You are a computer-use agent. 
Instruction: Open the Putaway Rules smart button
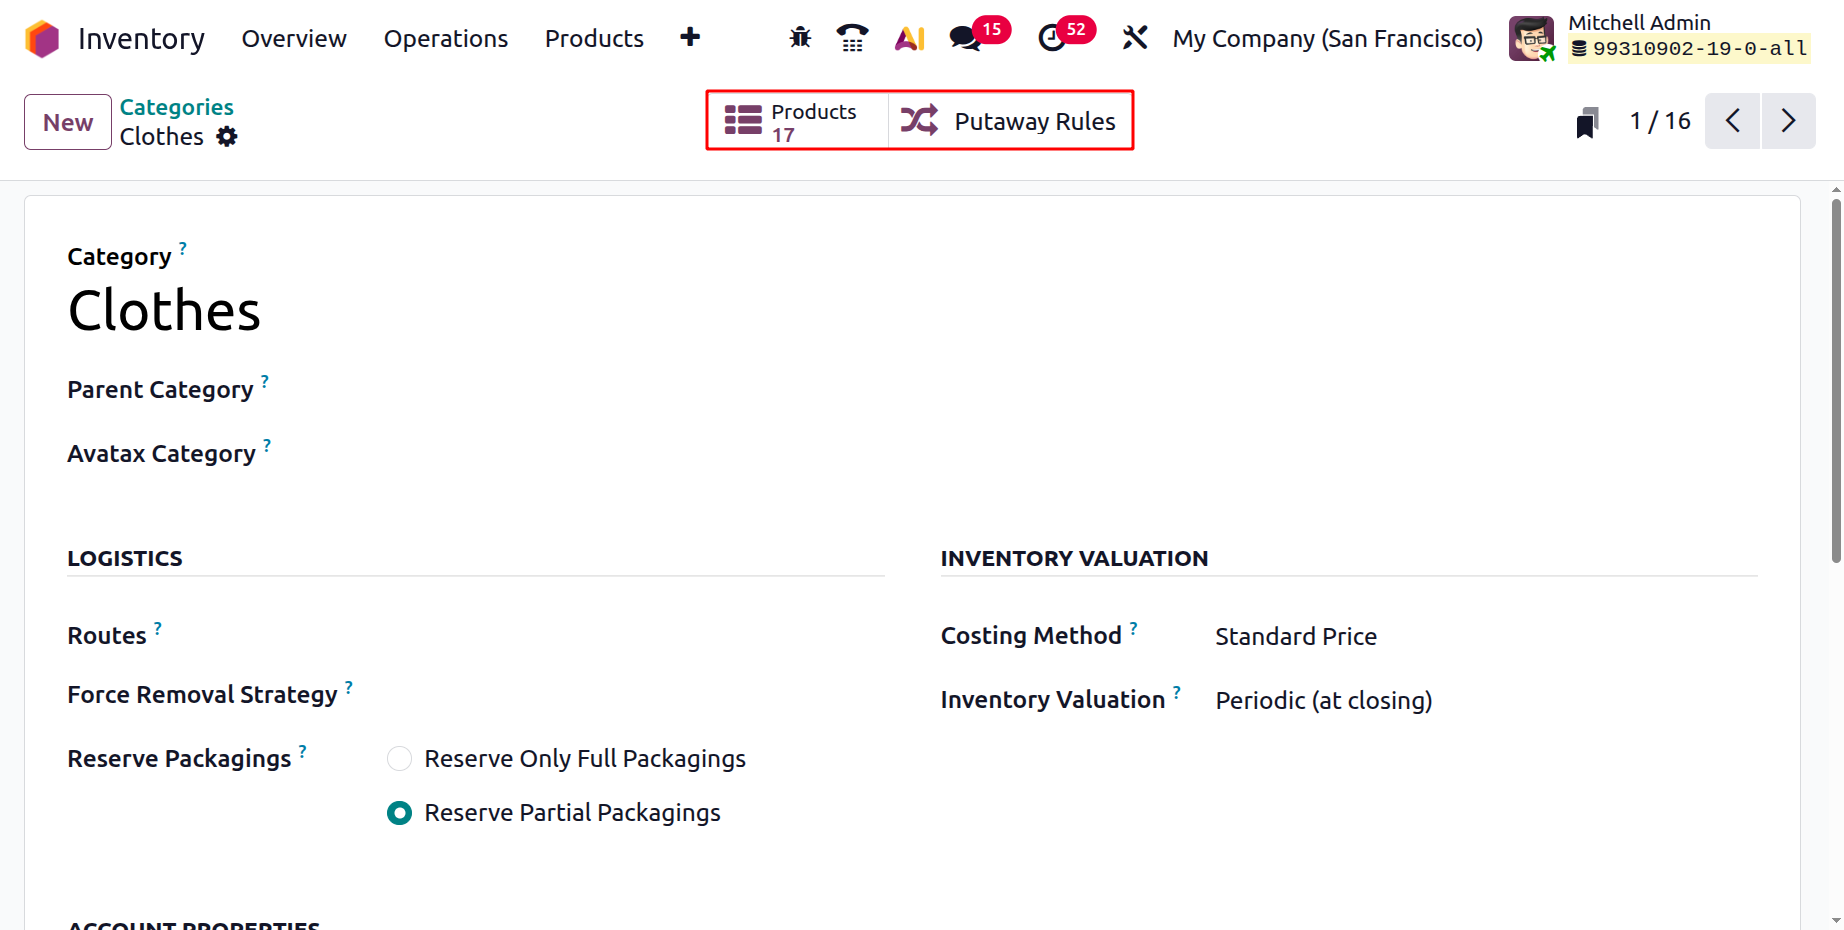pos(1010,121)
